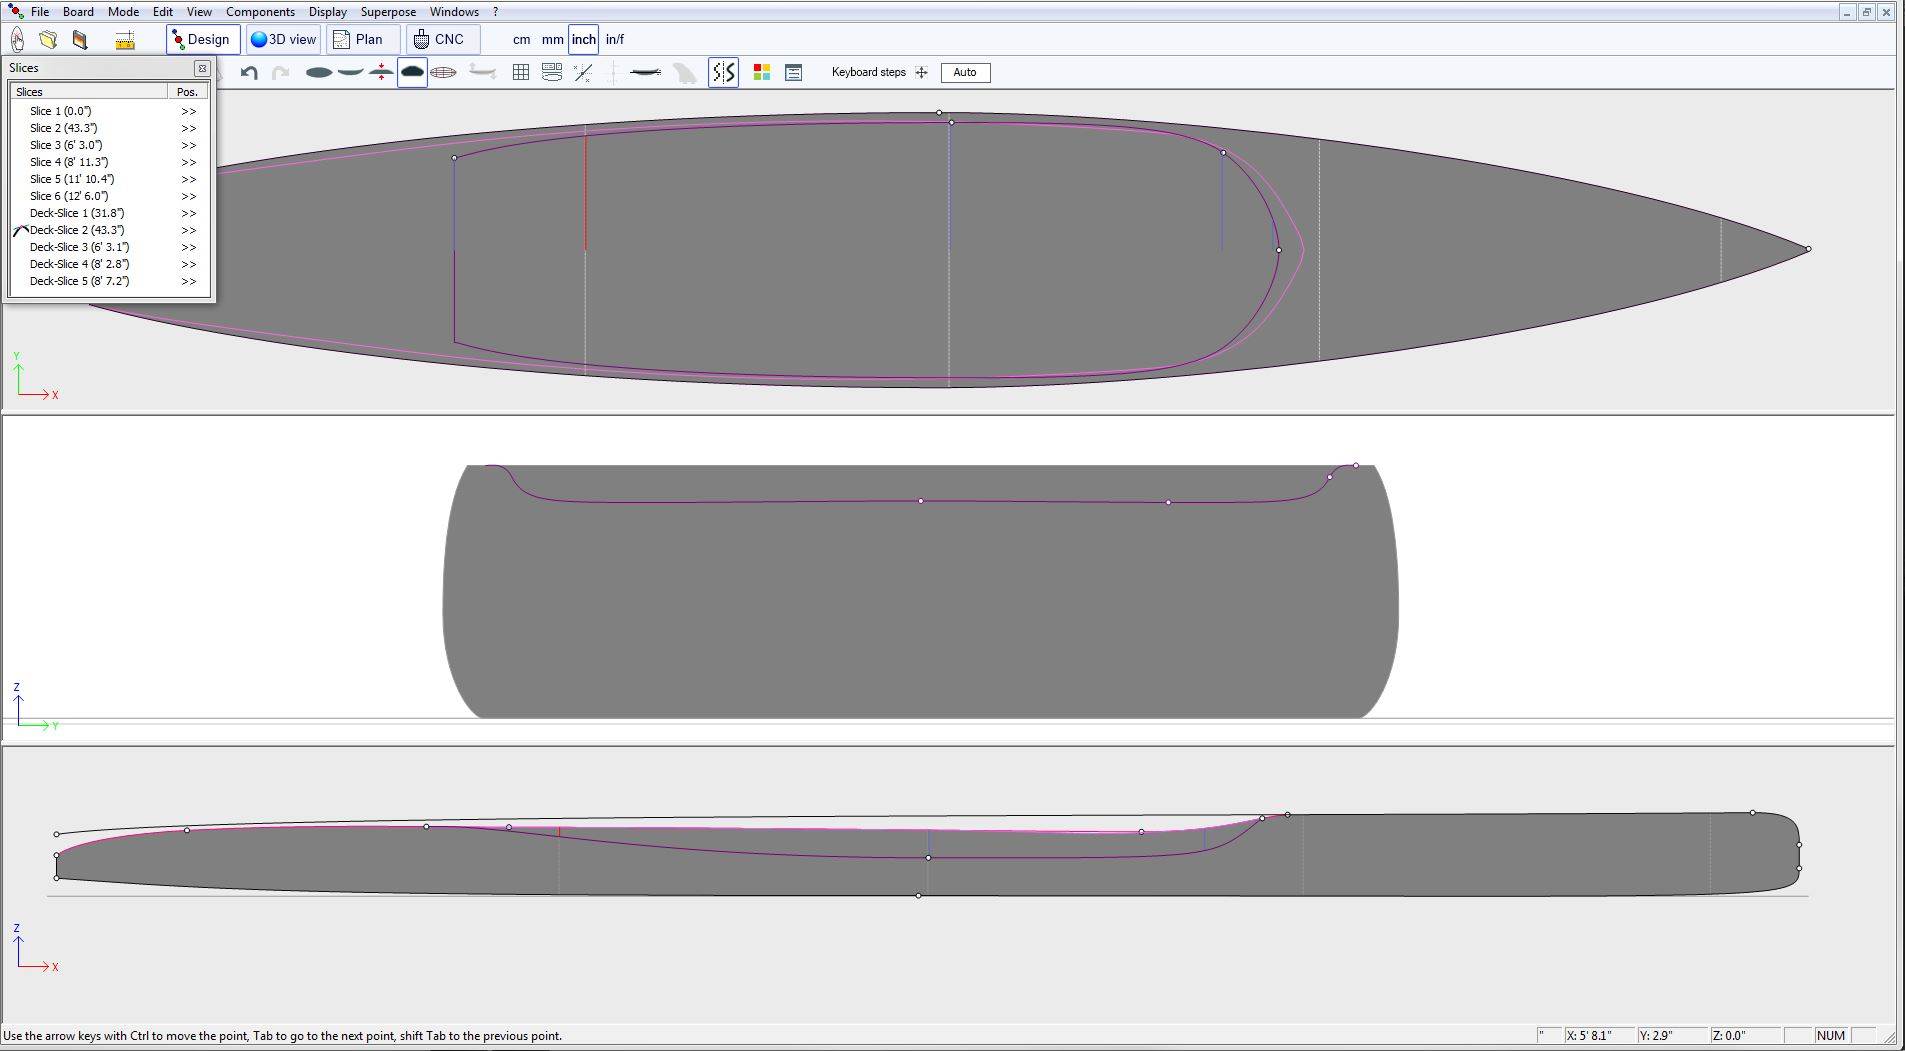
Task: Expand position arrows for Deck-Slice 4
Action: [188, 265]
